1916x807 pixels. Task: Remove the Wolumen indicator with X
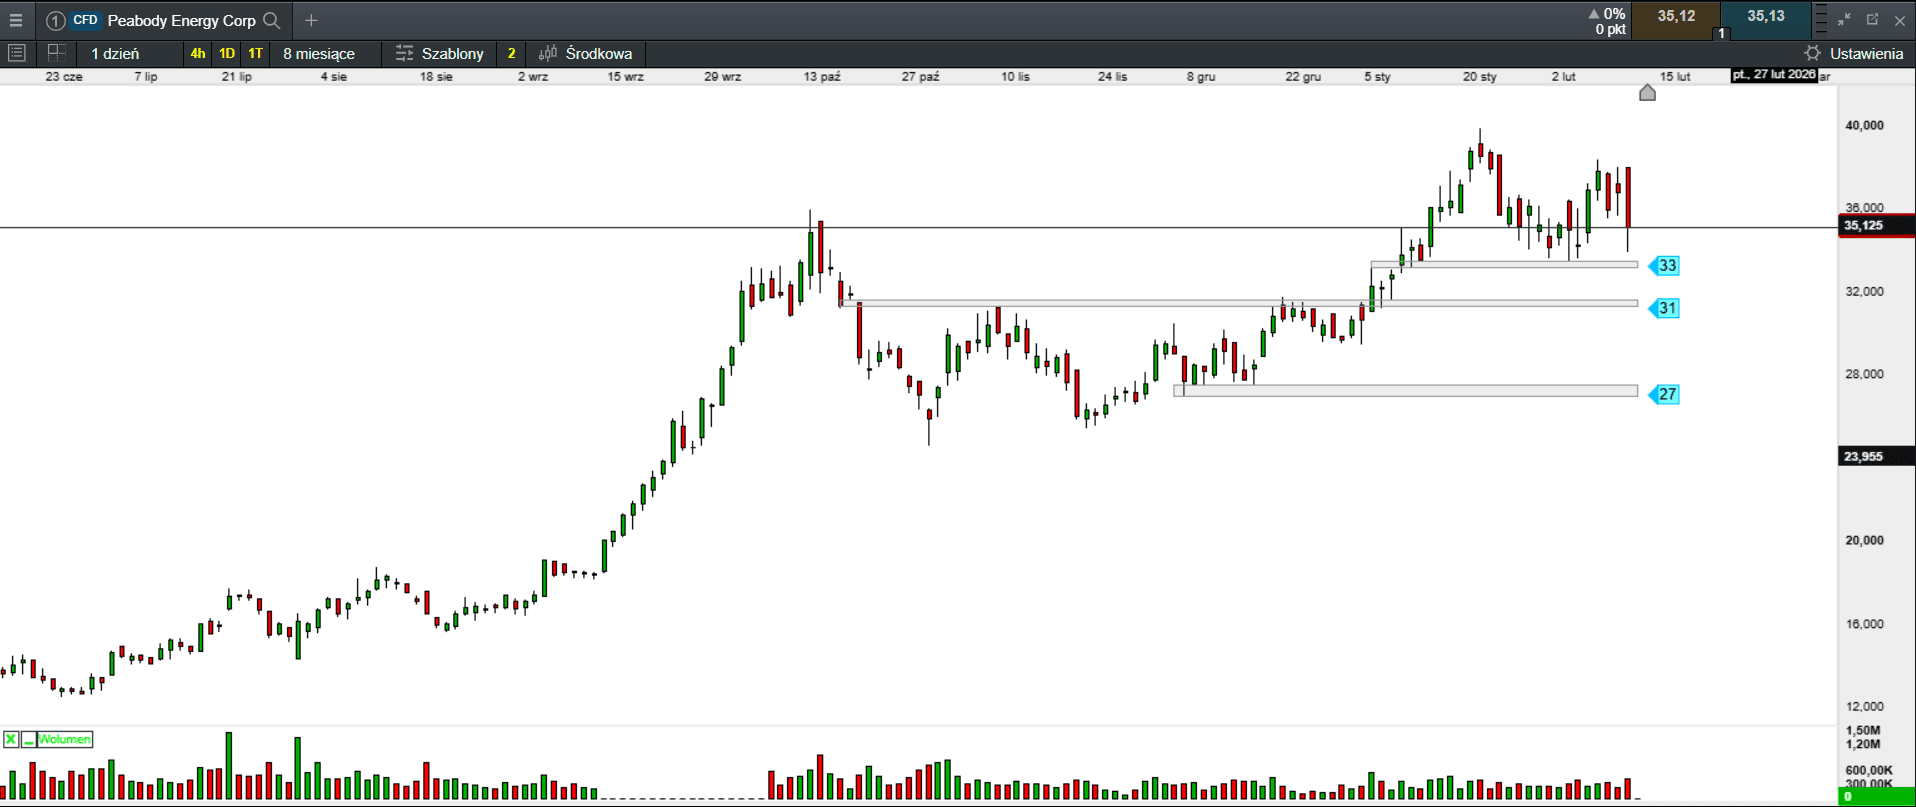coord(11,739)
